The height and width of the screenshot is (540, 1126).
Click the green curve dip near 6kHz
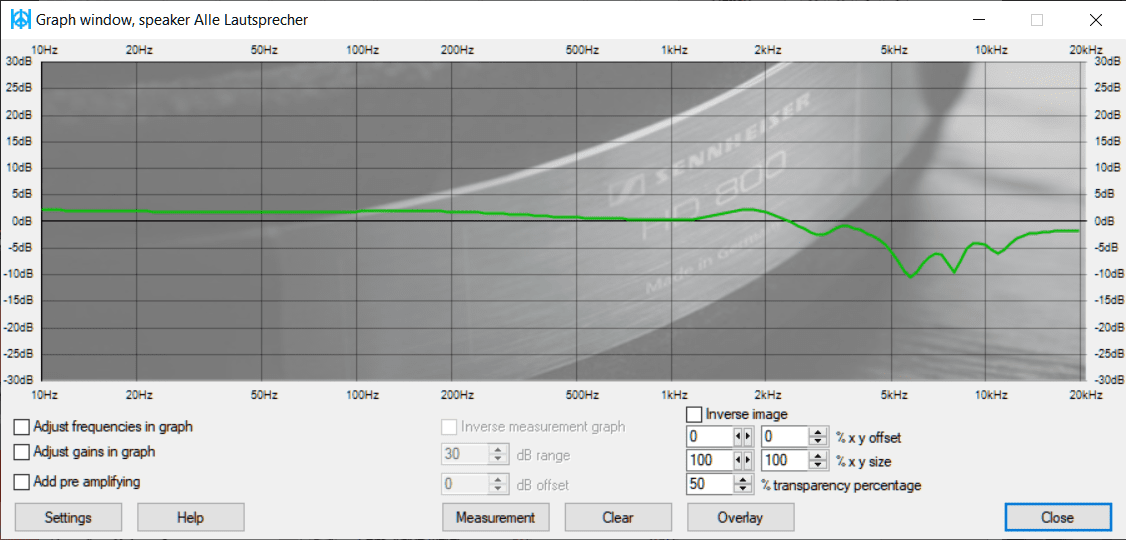pyautogui.click(x=911, y=276)
